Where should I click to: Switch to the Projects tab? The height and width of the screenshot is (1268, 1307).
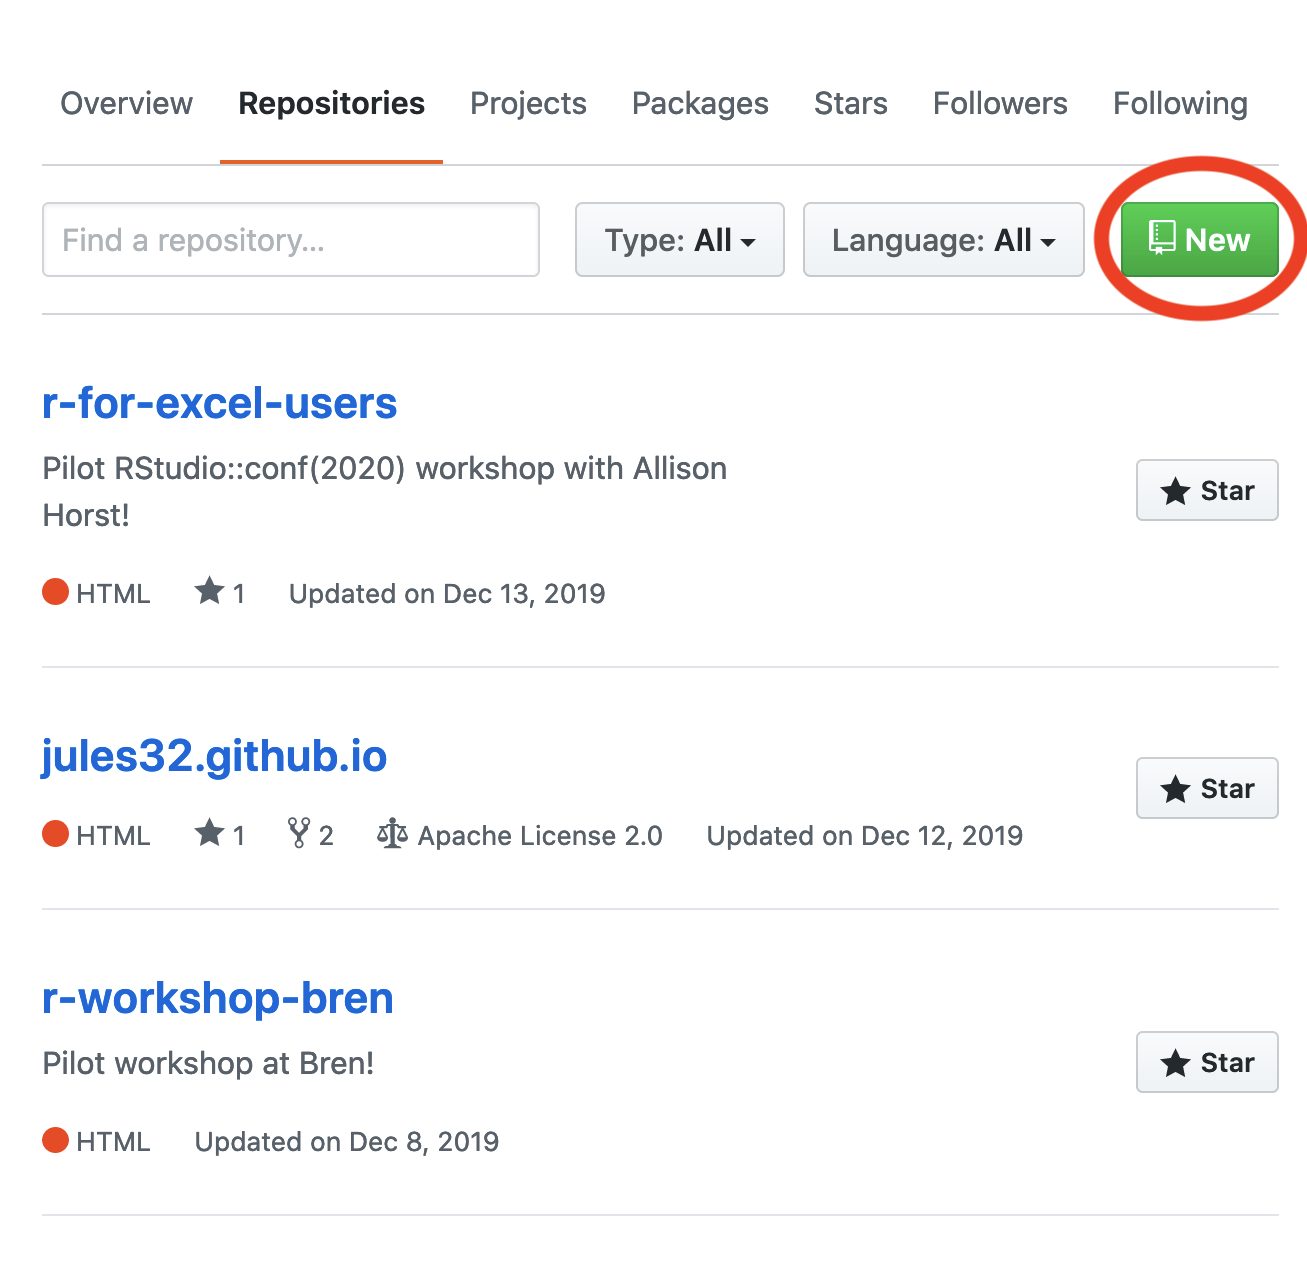pos(528,104)
